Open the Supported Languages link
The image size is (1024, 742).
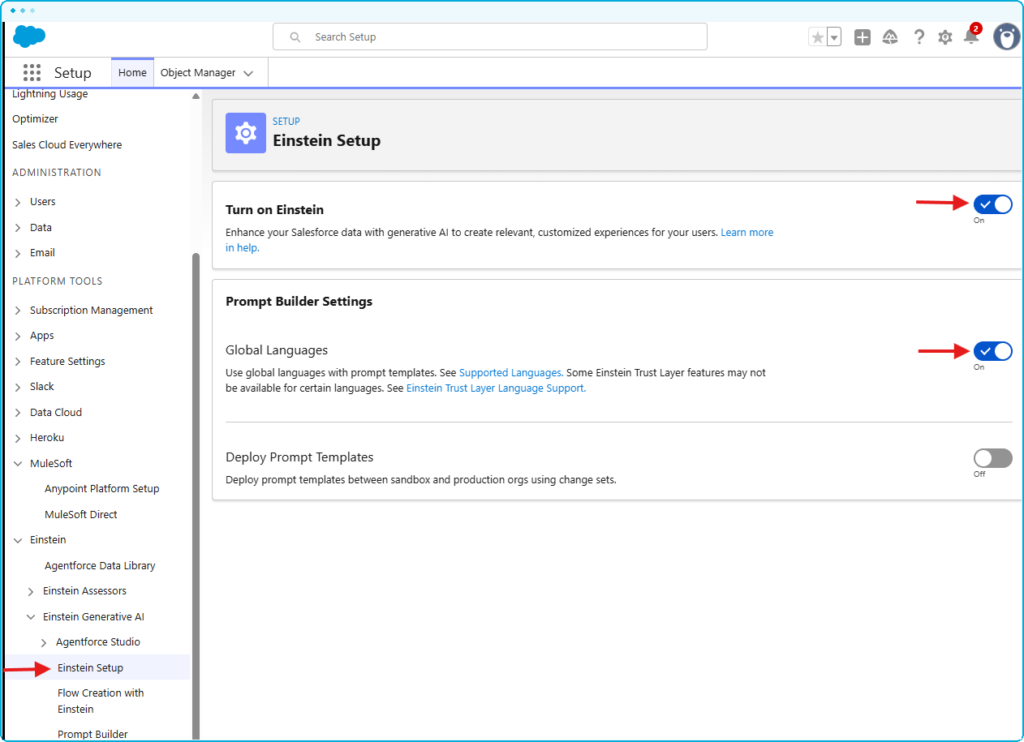coord(511,373)
